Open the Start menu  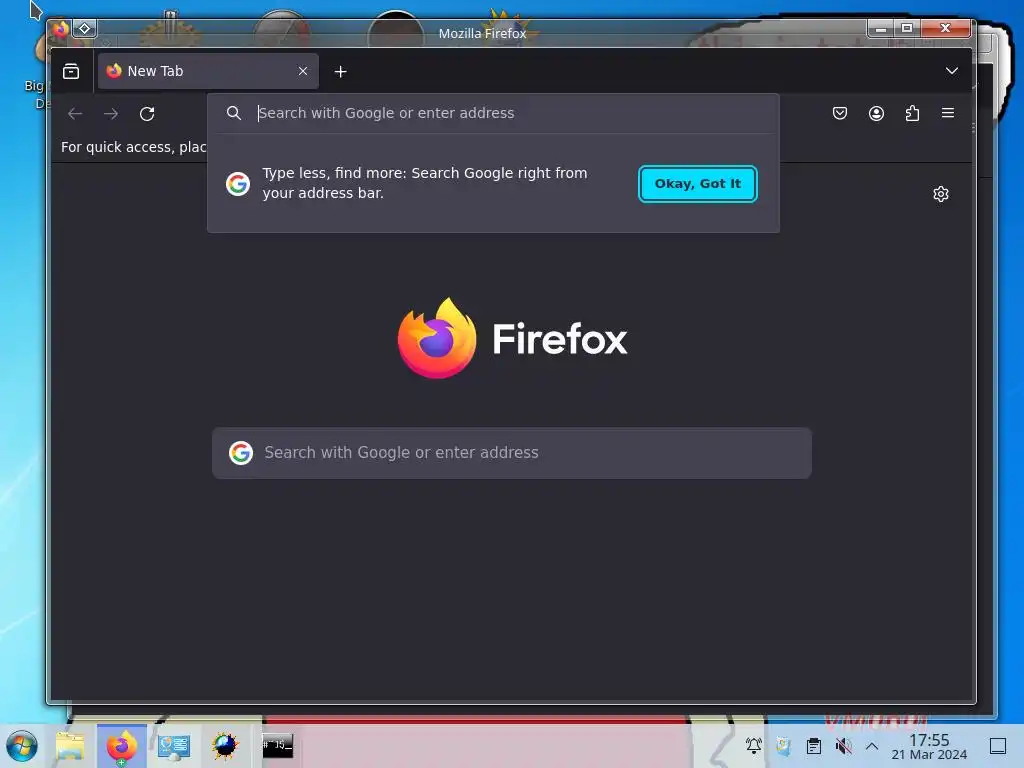point(22,746)
